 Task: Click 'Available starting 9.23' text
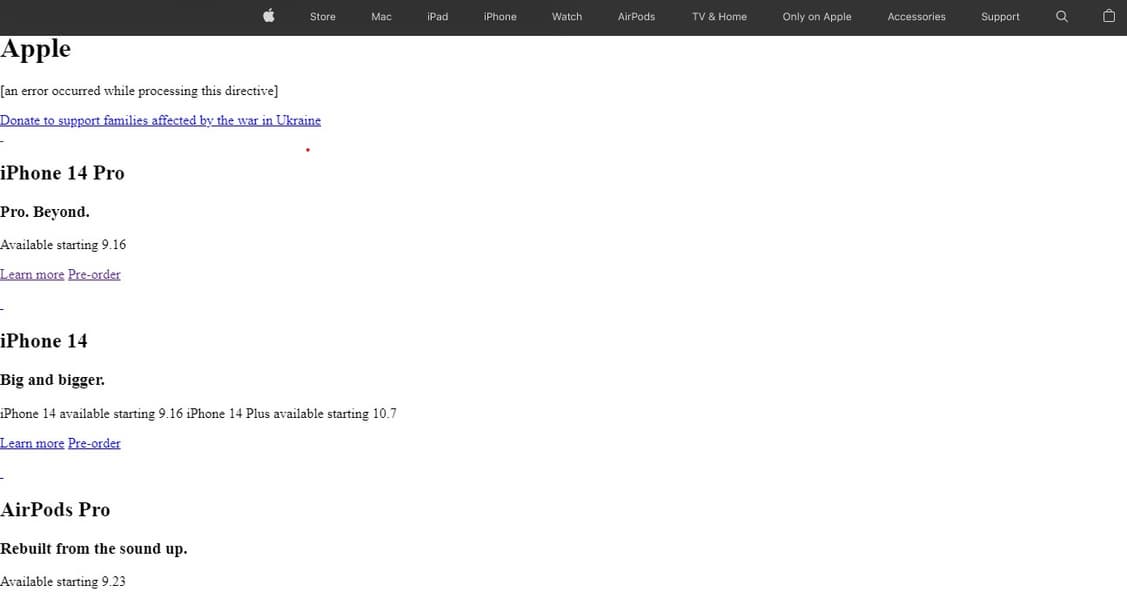(63, 581)
